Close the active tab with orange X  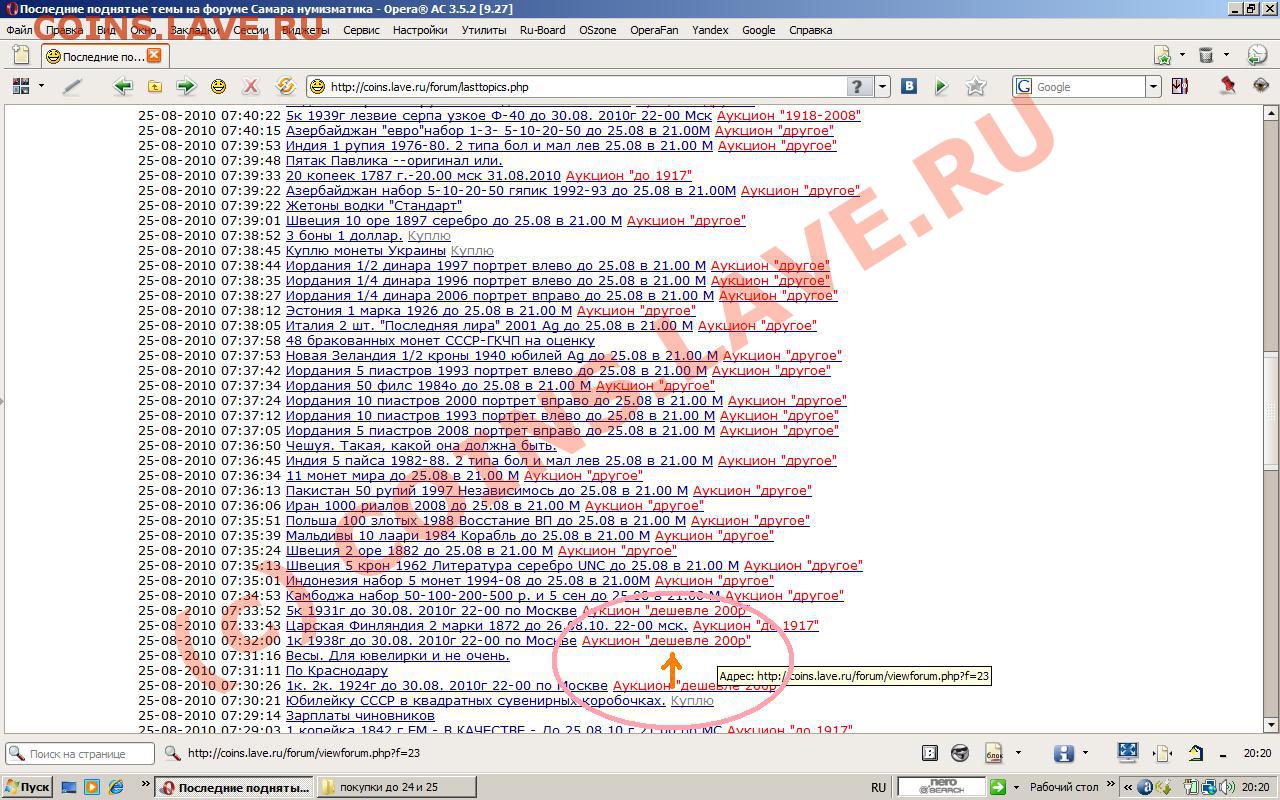point(153,56)
